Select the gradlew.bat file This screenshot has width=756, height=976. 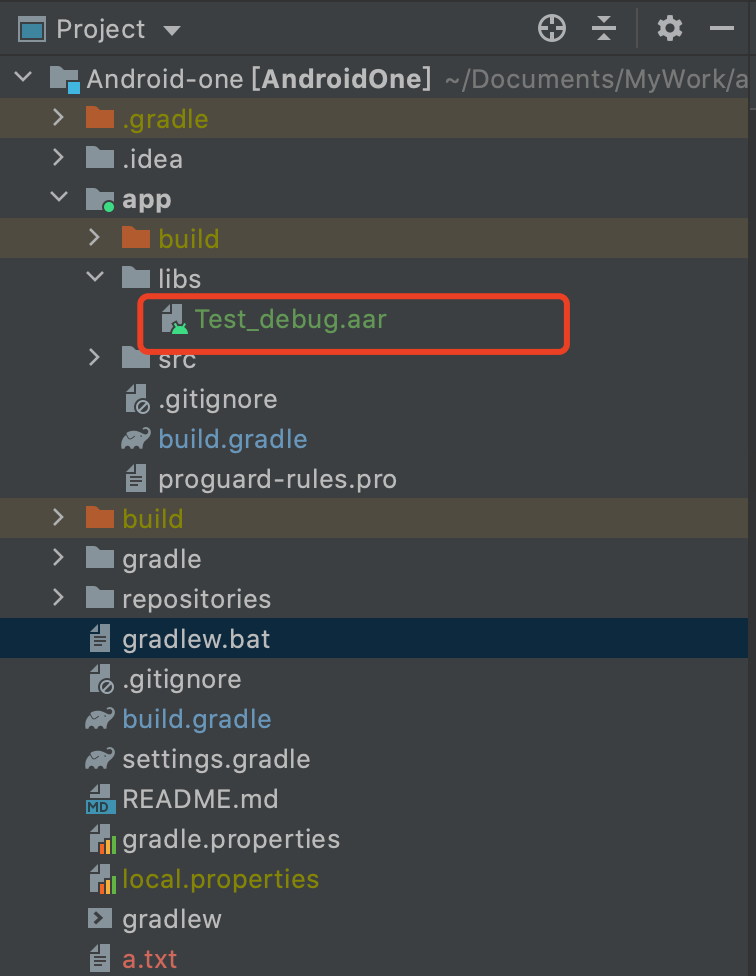point(195,639)
